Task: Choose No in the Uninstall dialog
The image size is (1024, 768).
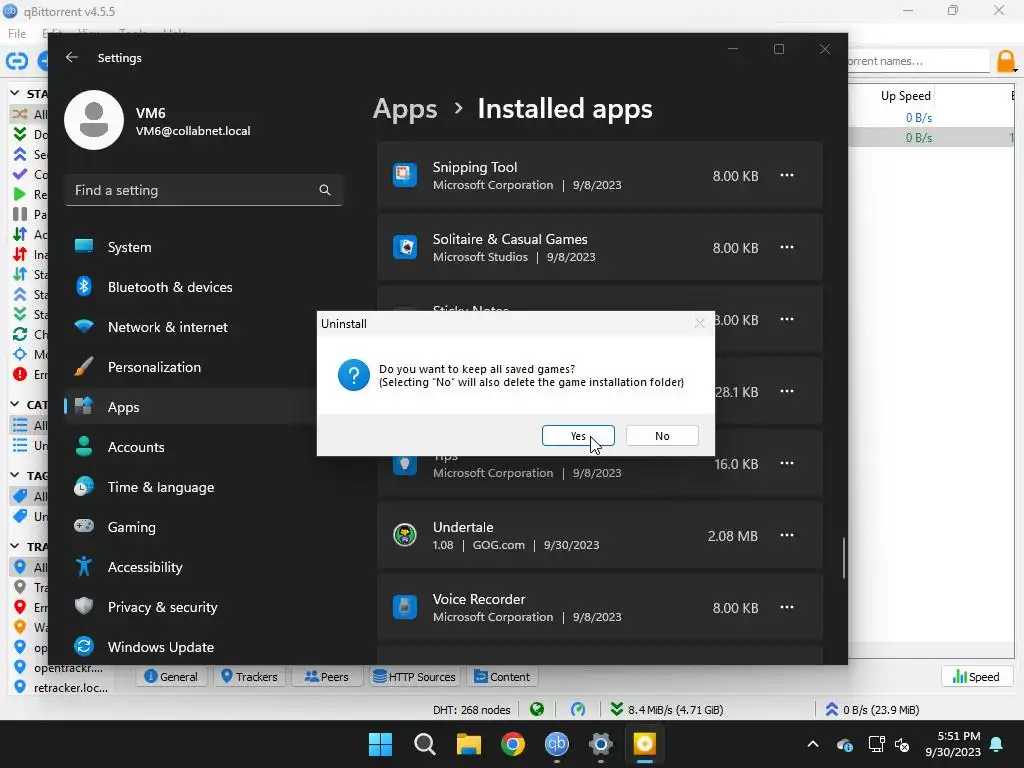Action: pos(662,436)
